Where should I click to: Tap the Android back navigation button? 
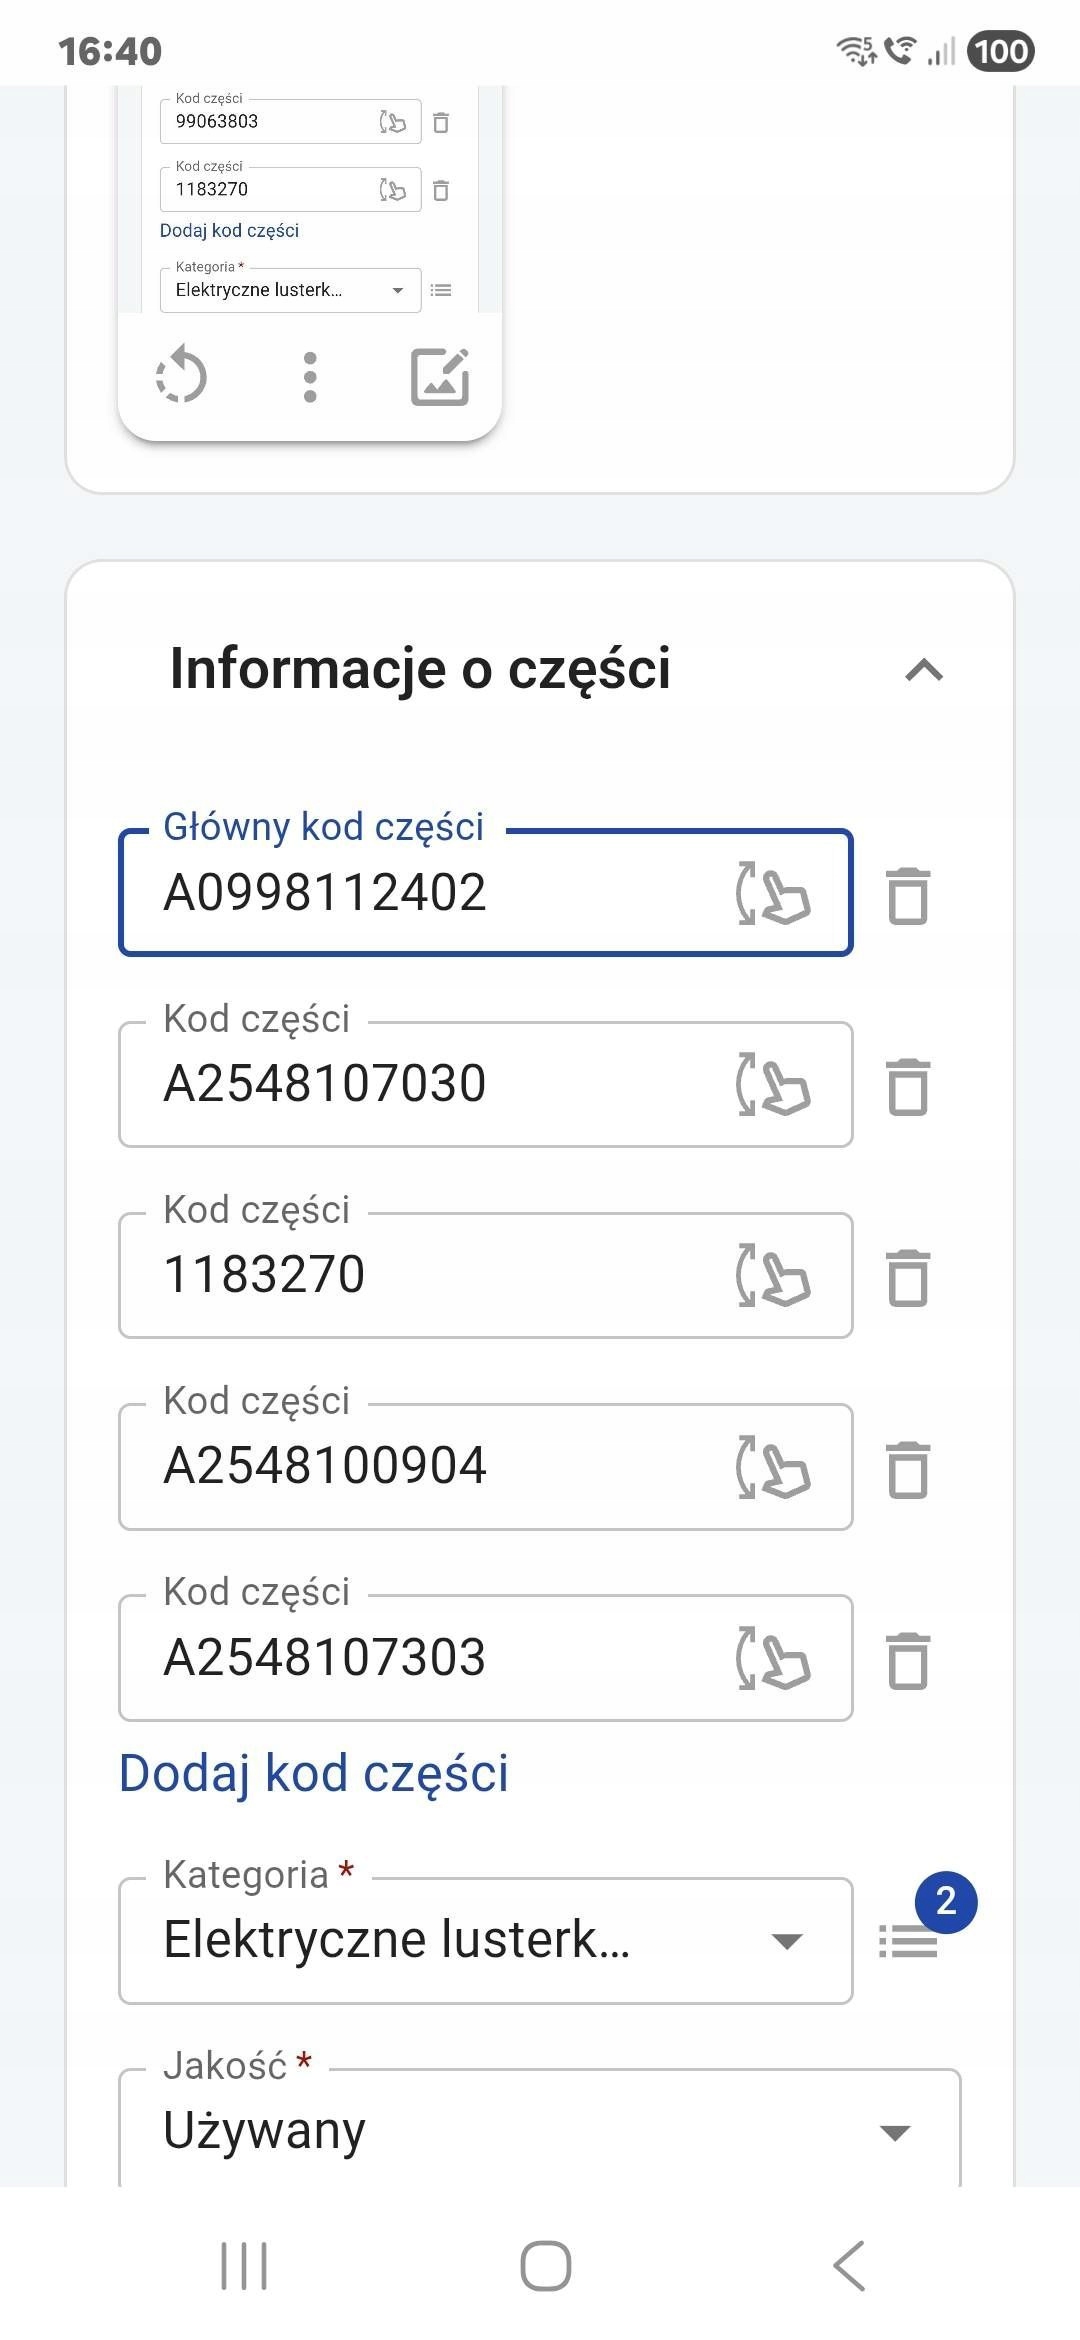[x=849, y=2266]
